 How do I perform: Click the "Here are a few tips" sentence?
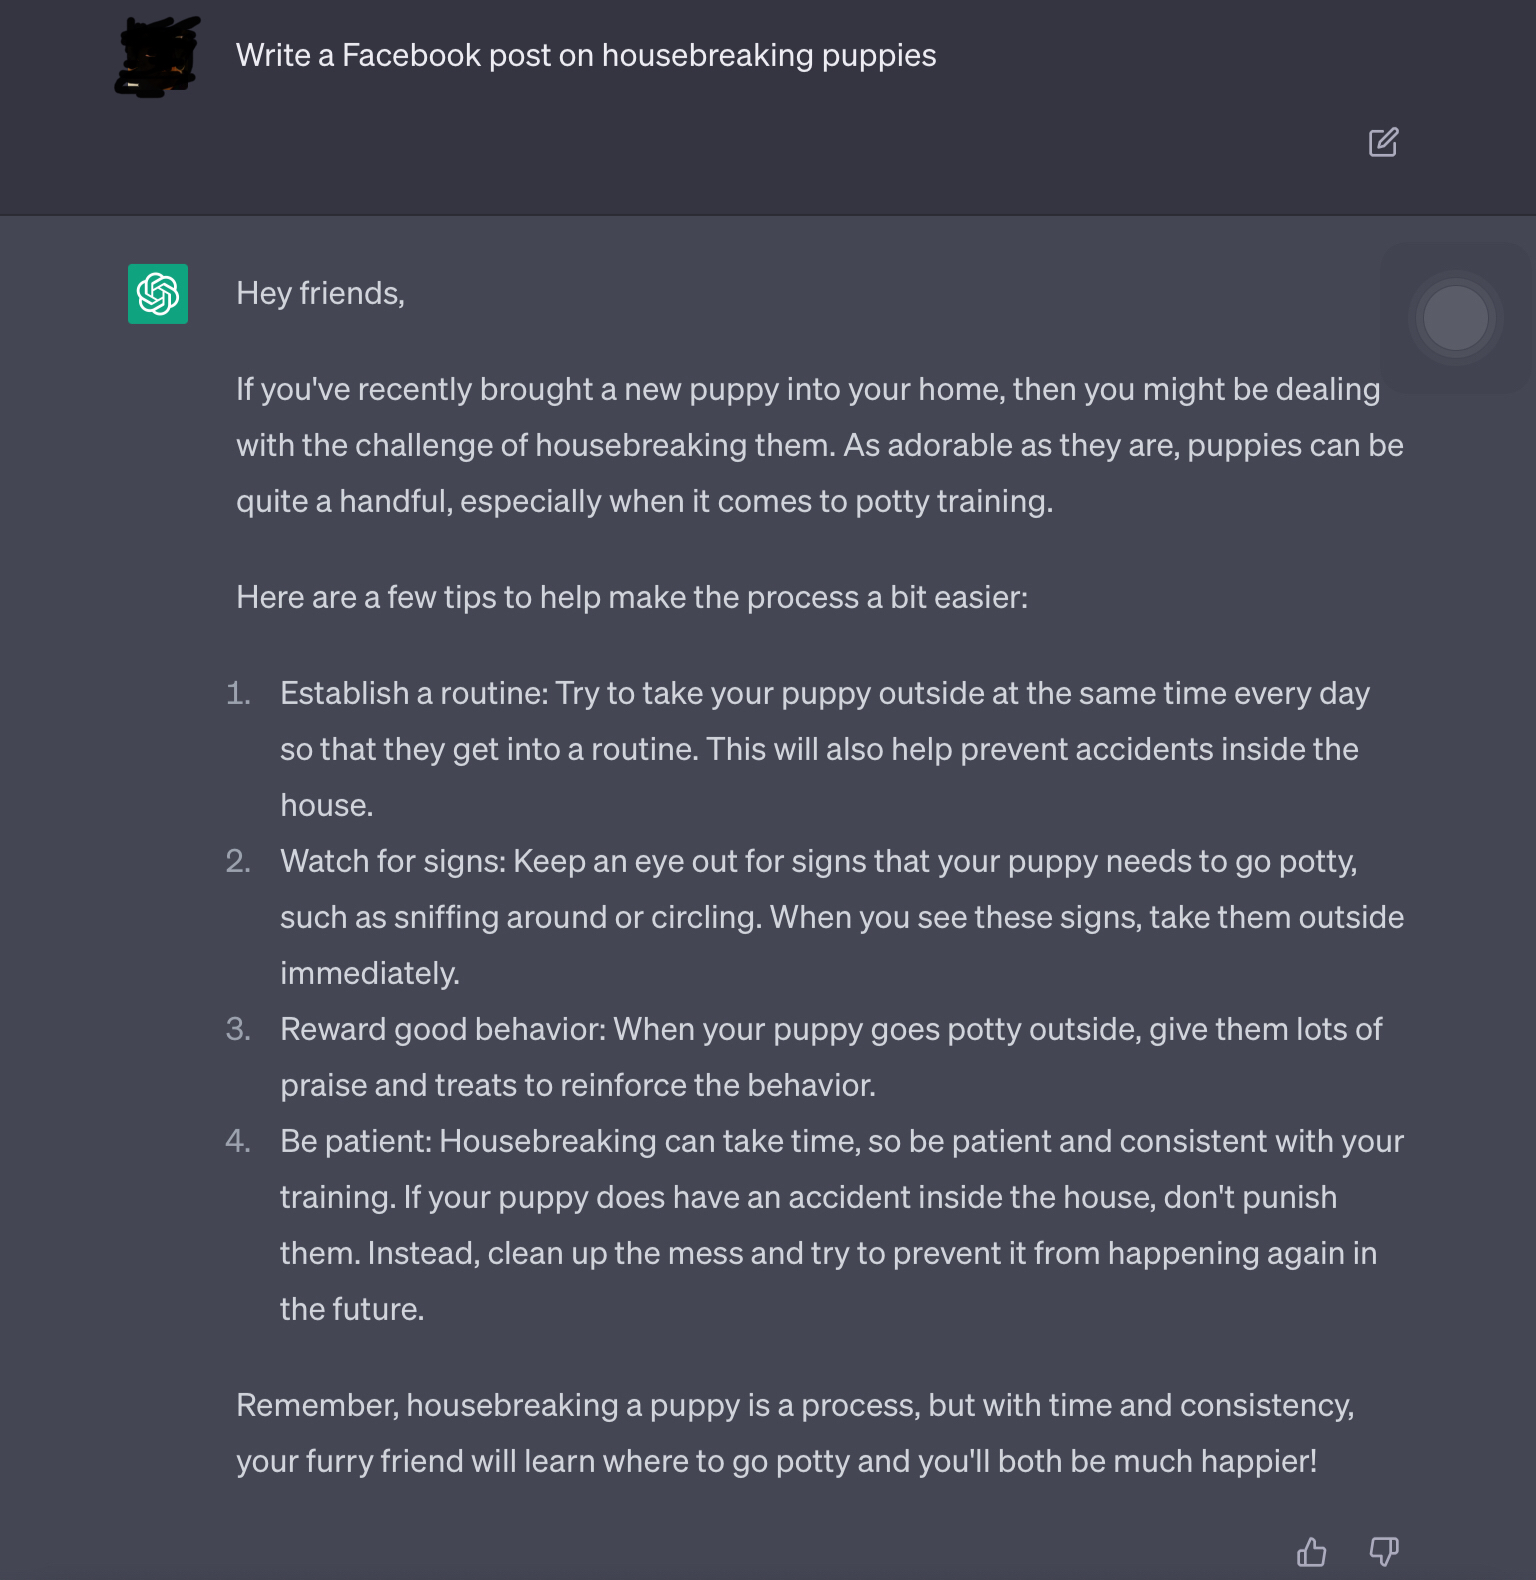click(x=632, y=598)
